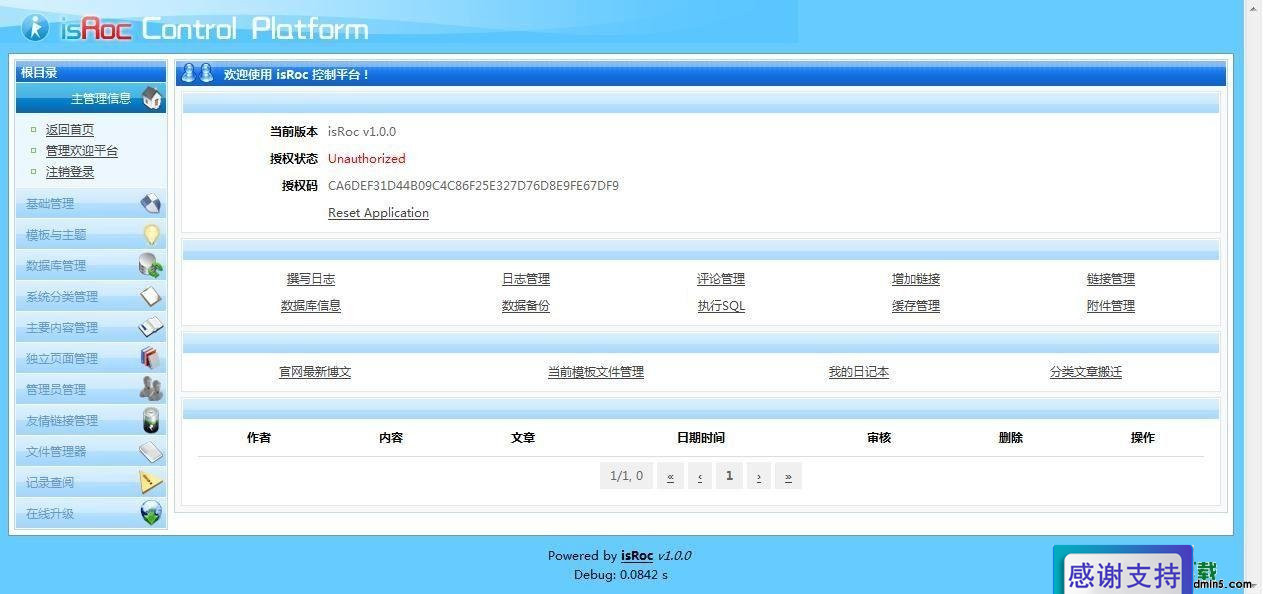Click the 日期时间 column header
1263x594 pixels.
[701, 438]
